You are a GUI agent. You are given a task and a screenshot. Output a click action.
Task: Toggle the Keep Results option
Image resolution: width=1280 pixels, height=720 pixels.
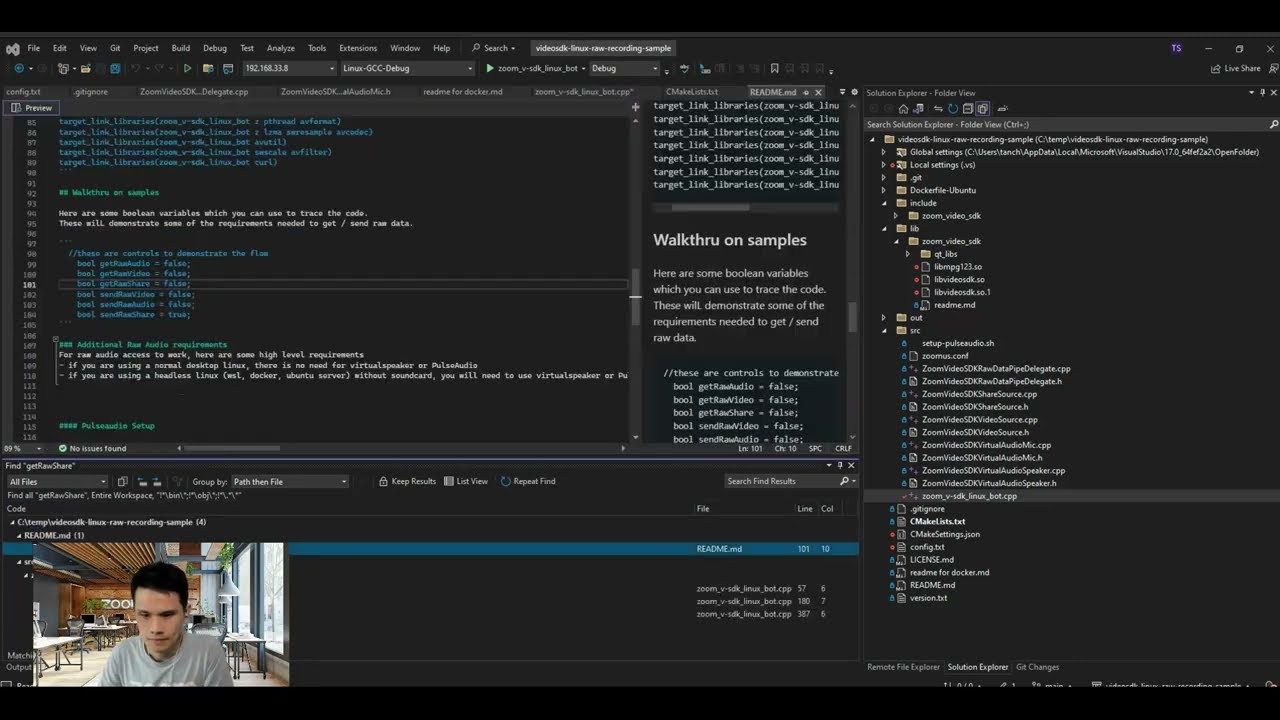coord(383,482)
